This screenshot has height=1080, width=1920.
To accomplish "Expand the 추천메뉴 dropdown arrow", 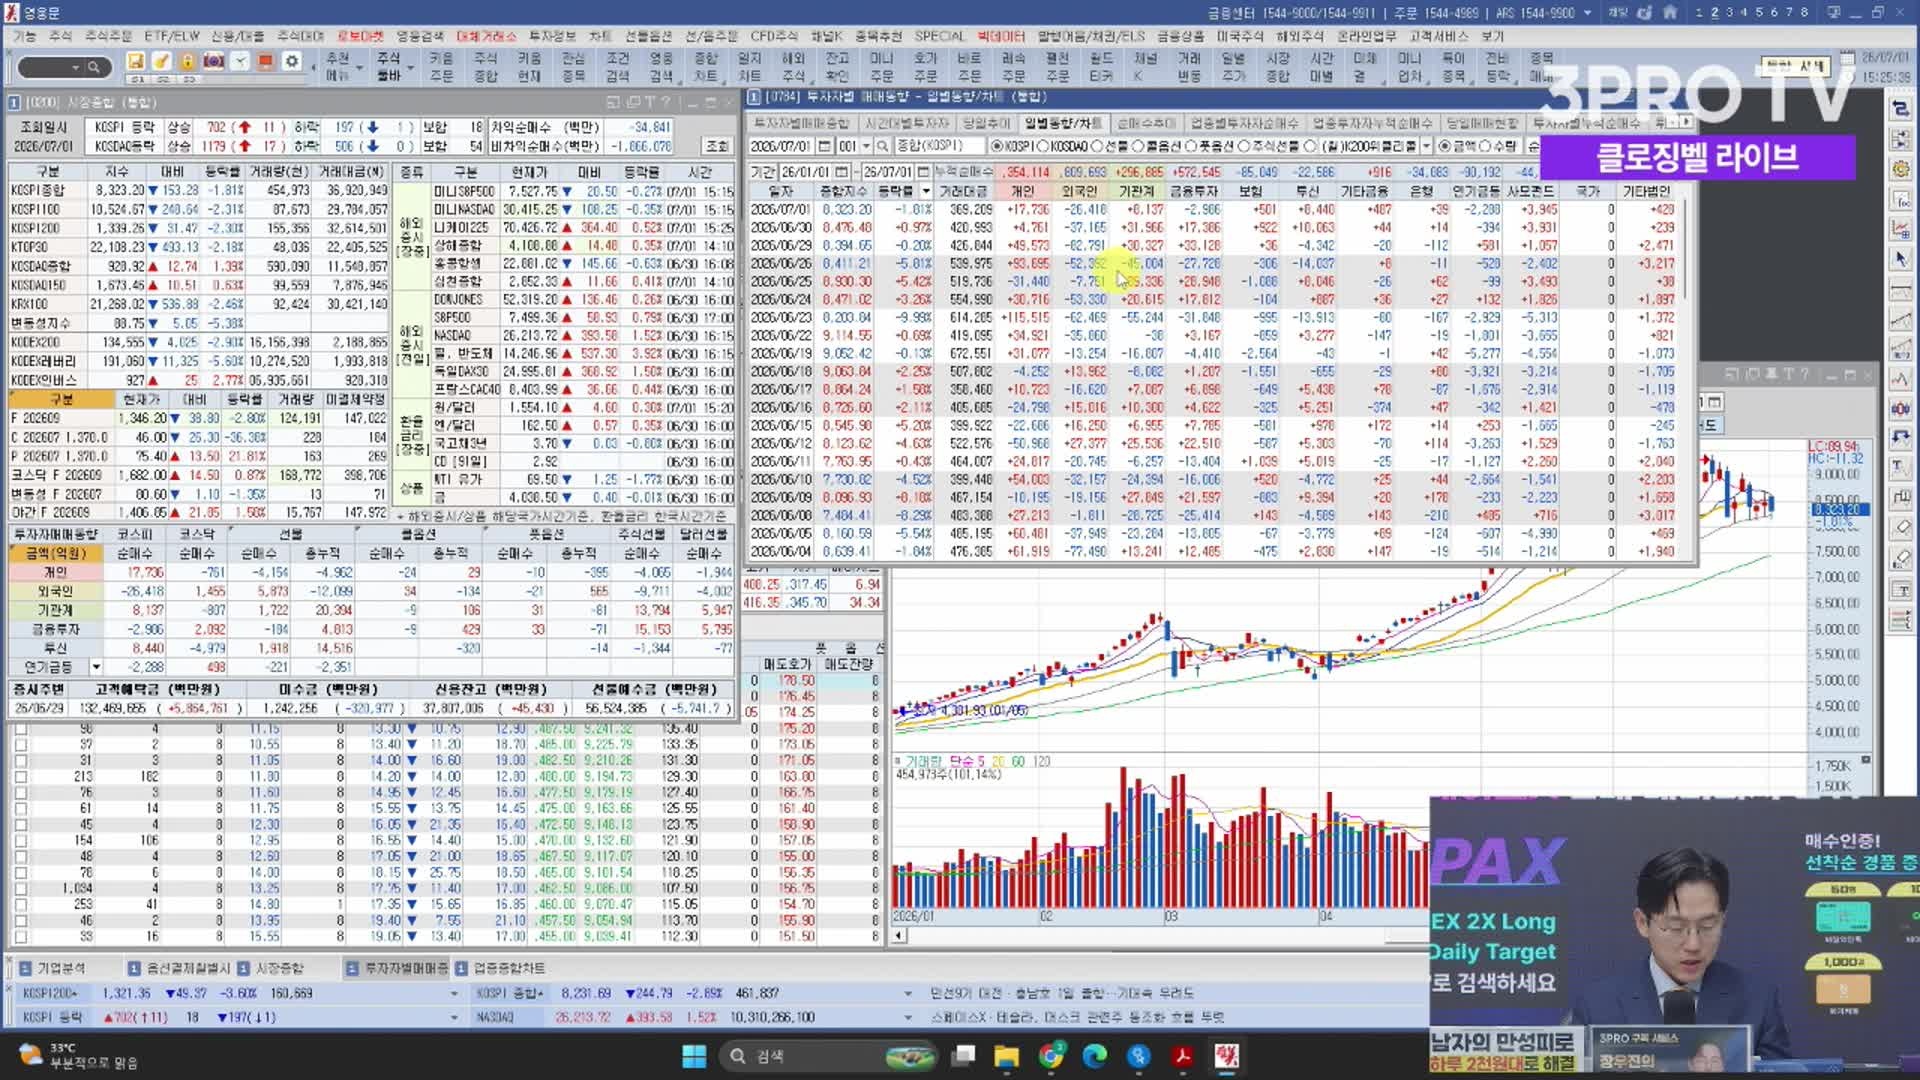I will (x=359, y=68).
